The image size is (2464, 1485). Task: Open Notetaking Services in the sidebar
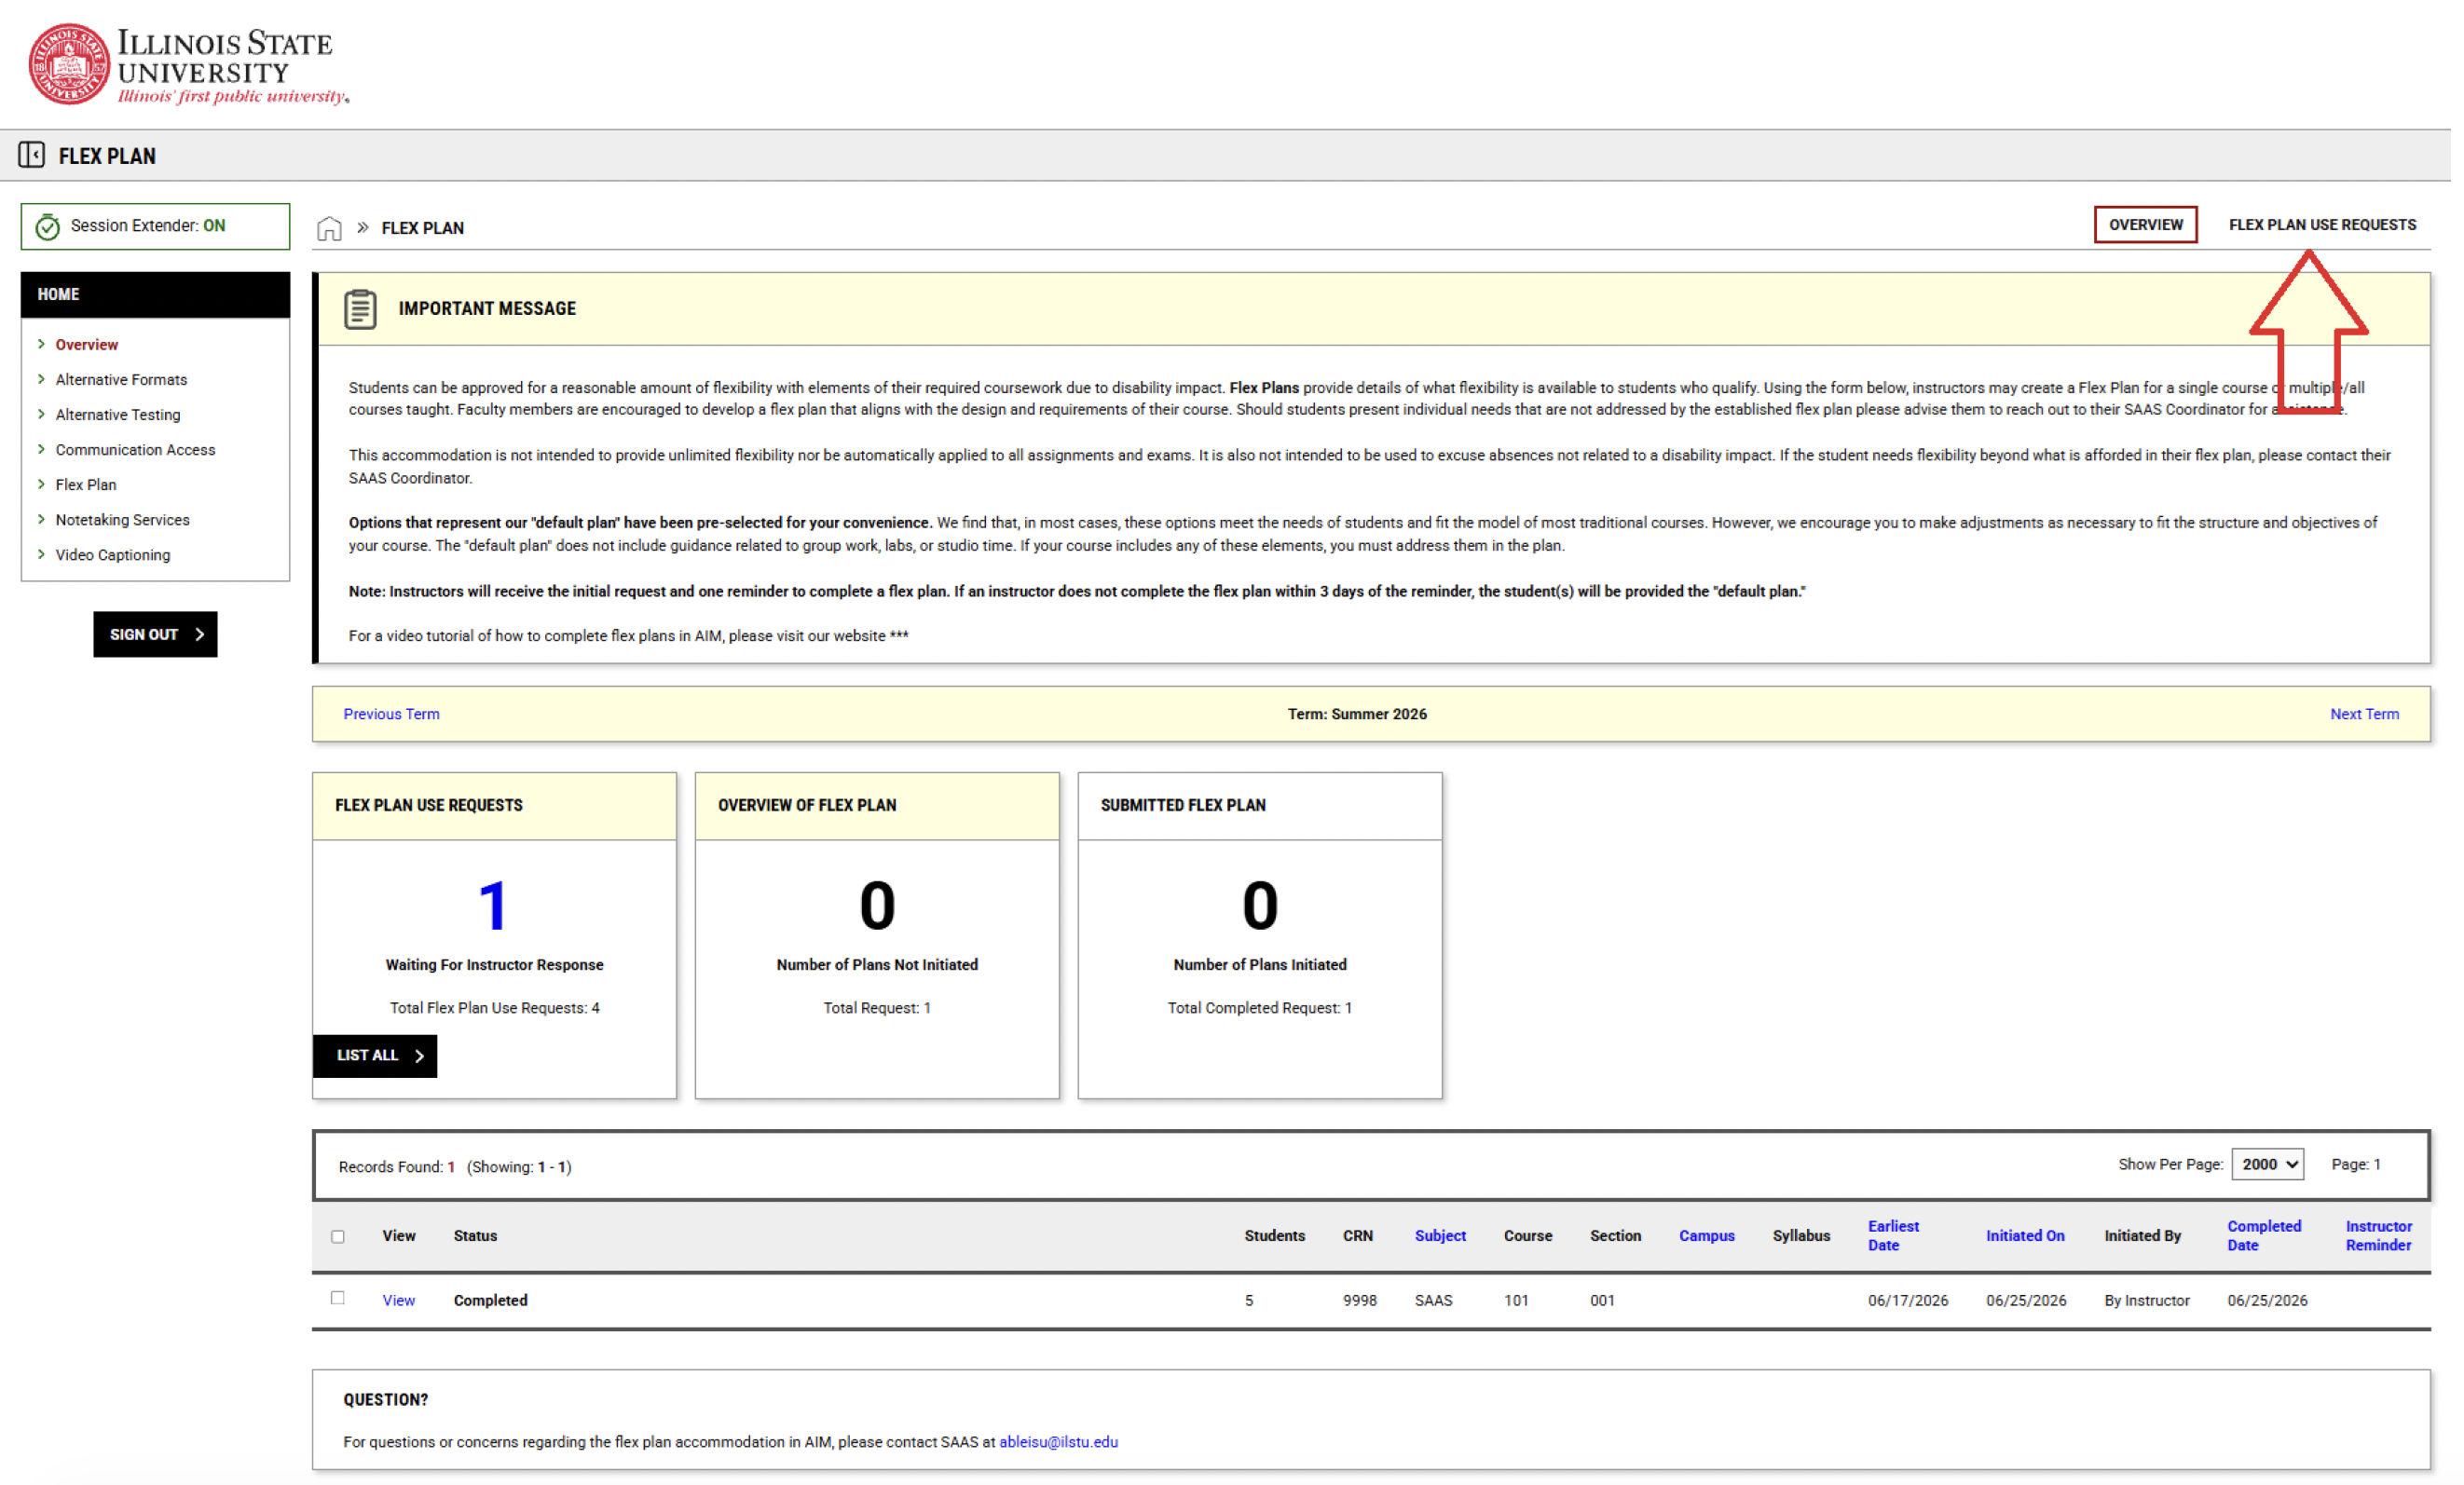[123, 522]
